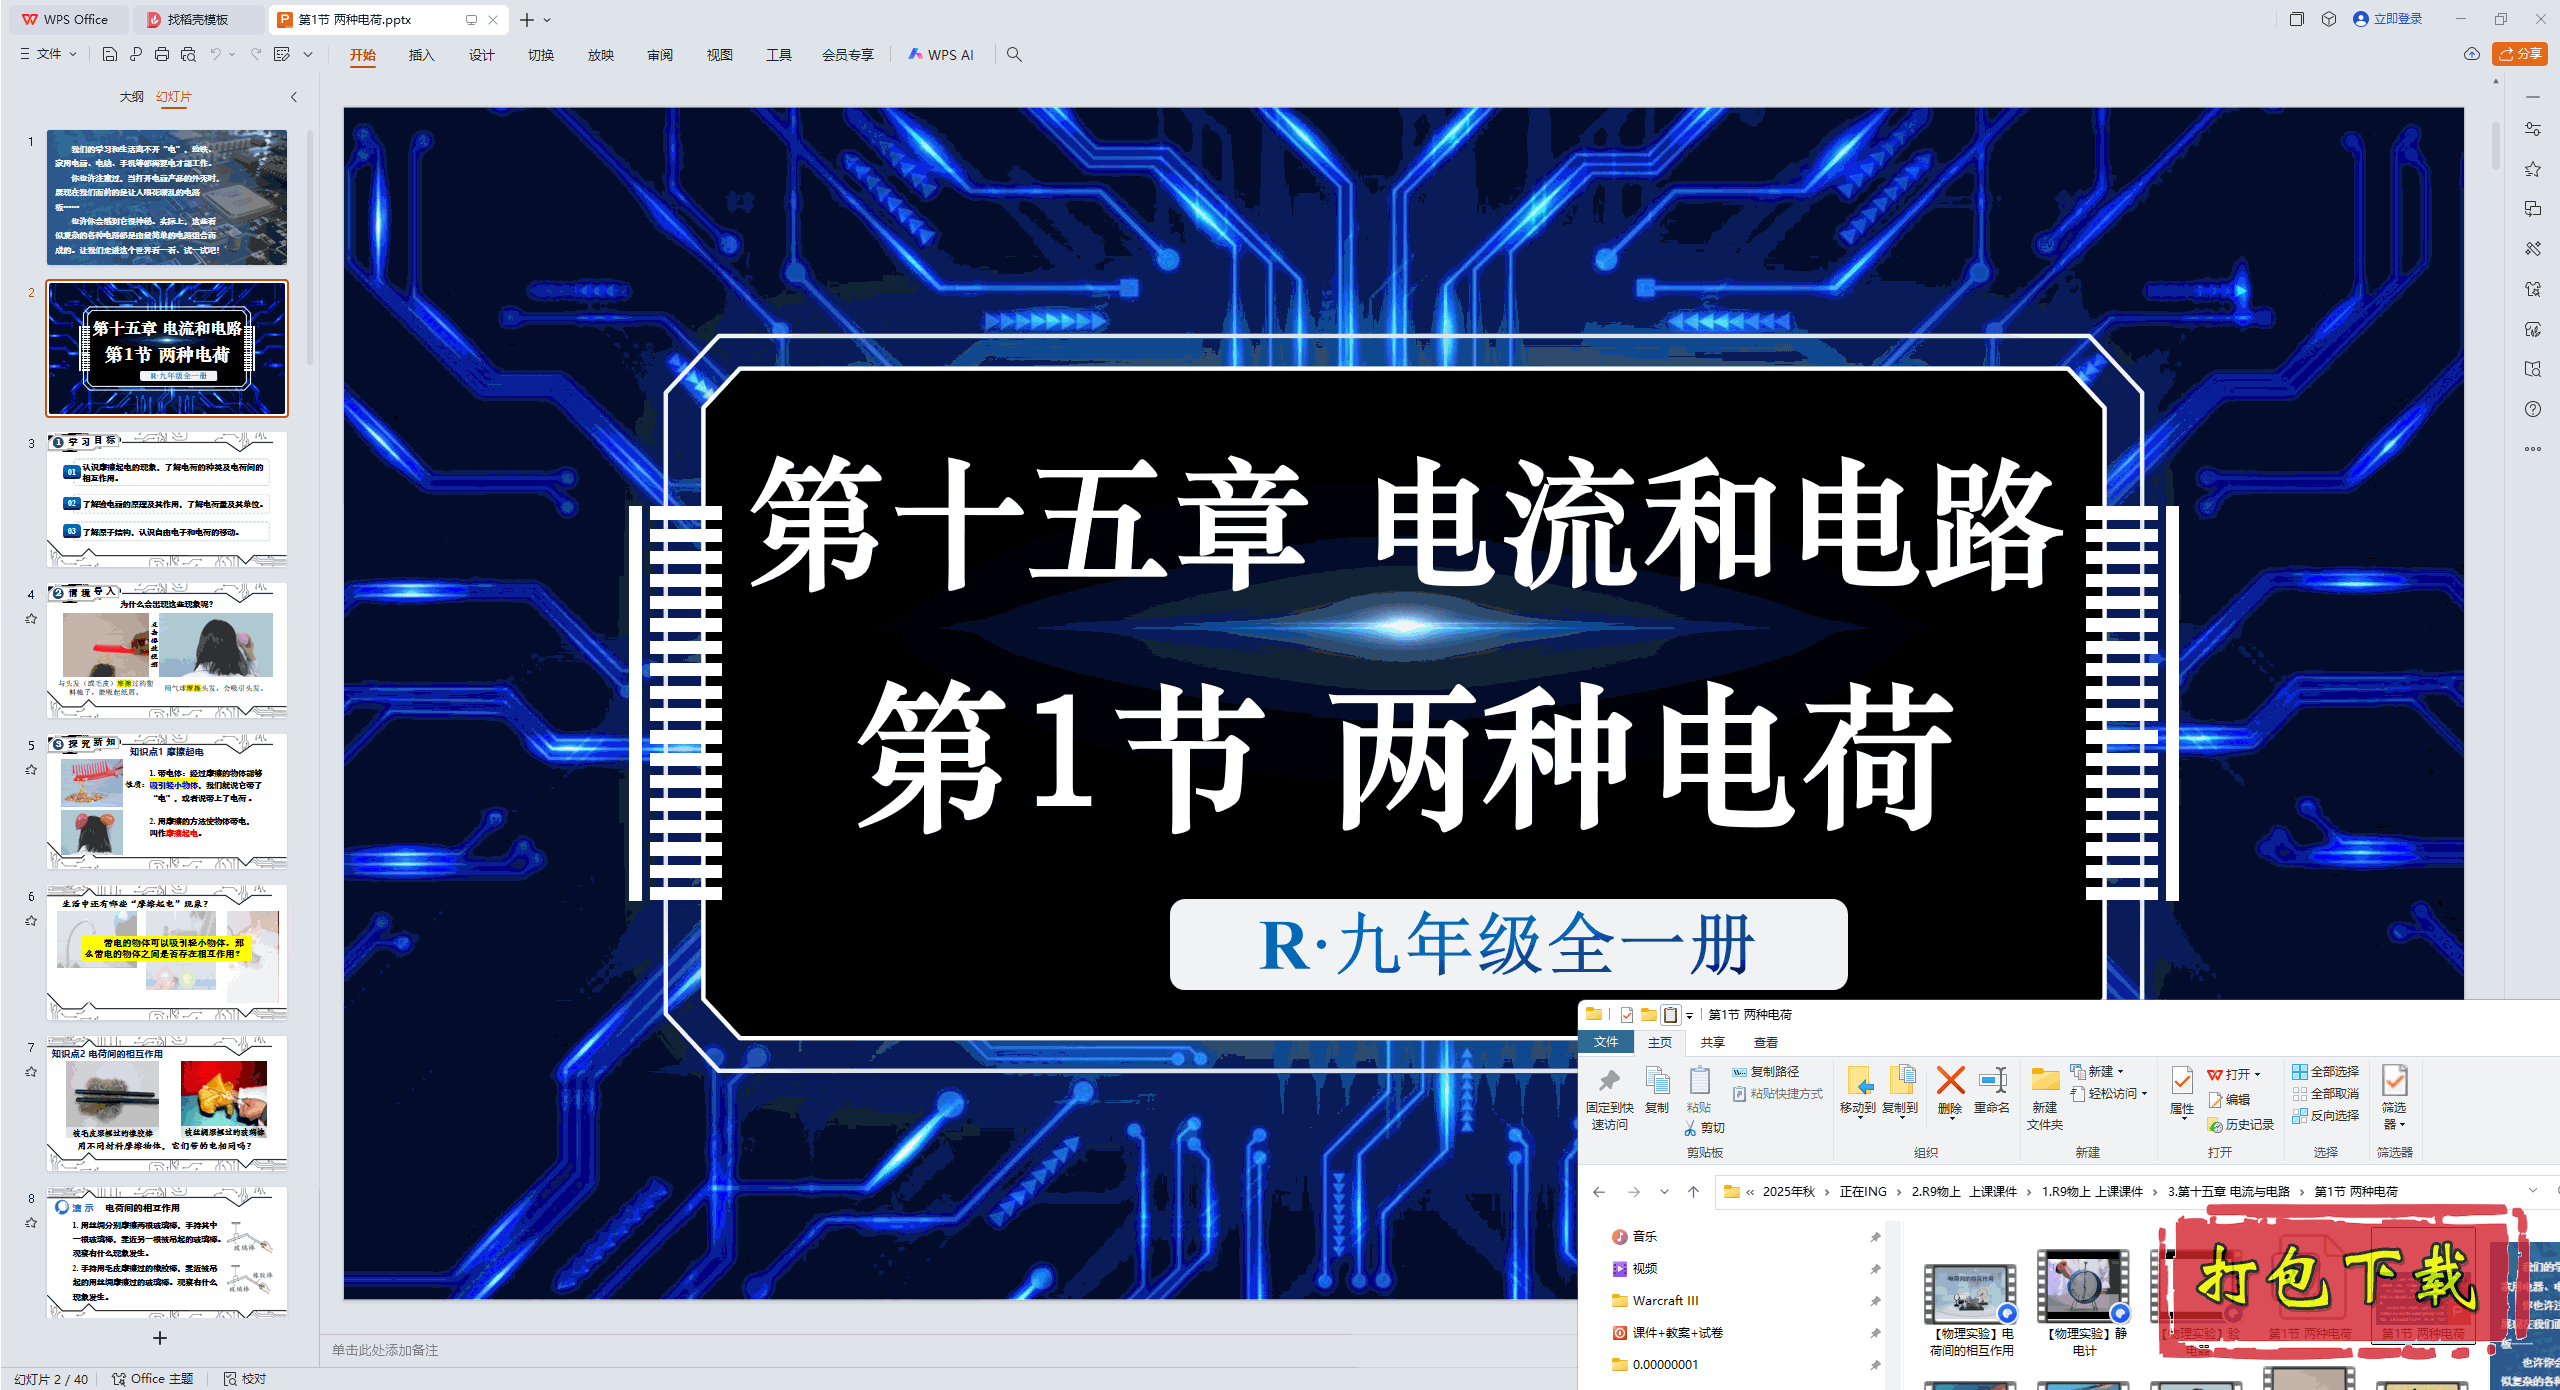Viewport: 2560px width, 1390px height.
Task: Click Select All in Explorer ribbon
Action: [2325, 1071]
